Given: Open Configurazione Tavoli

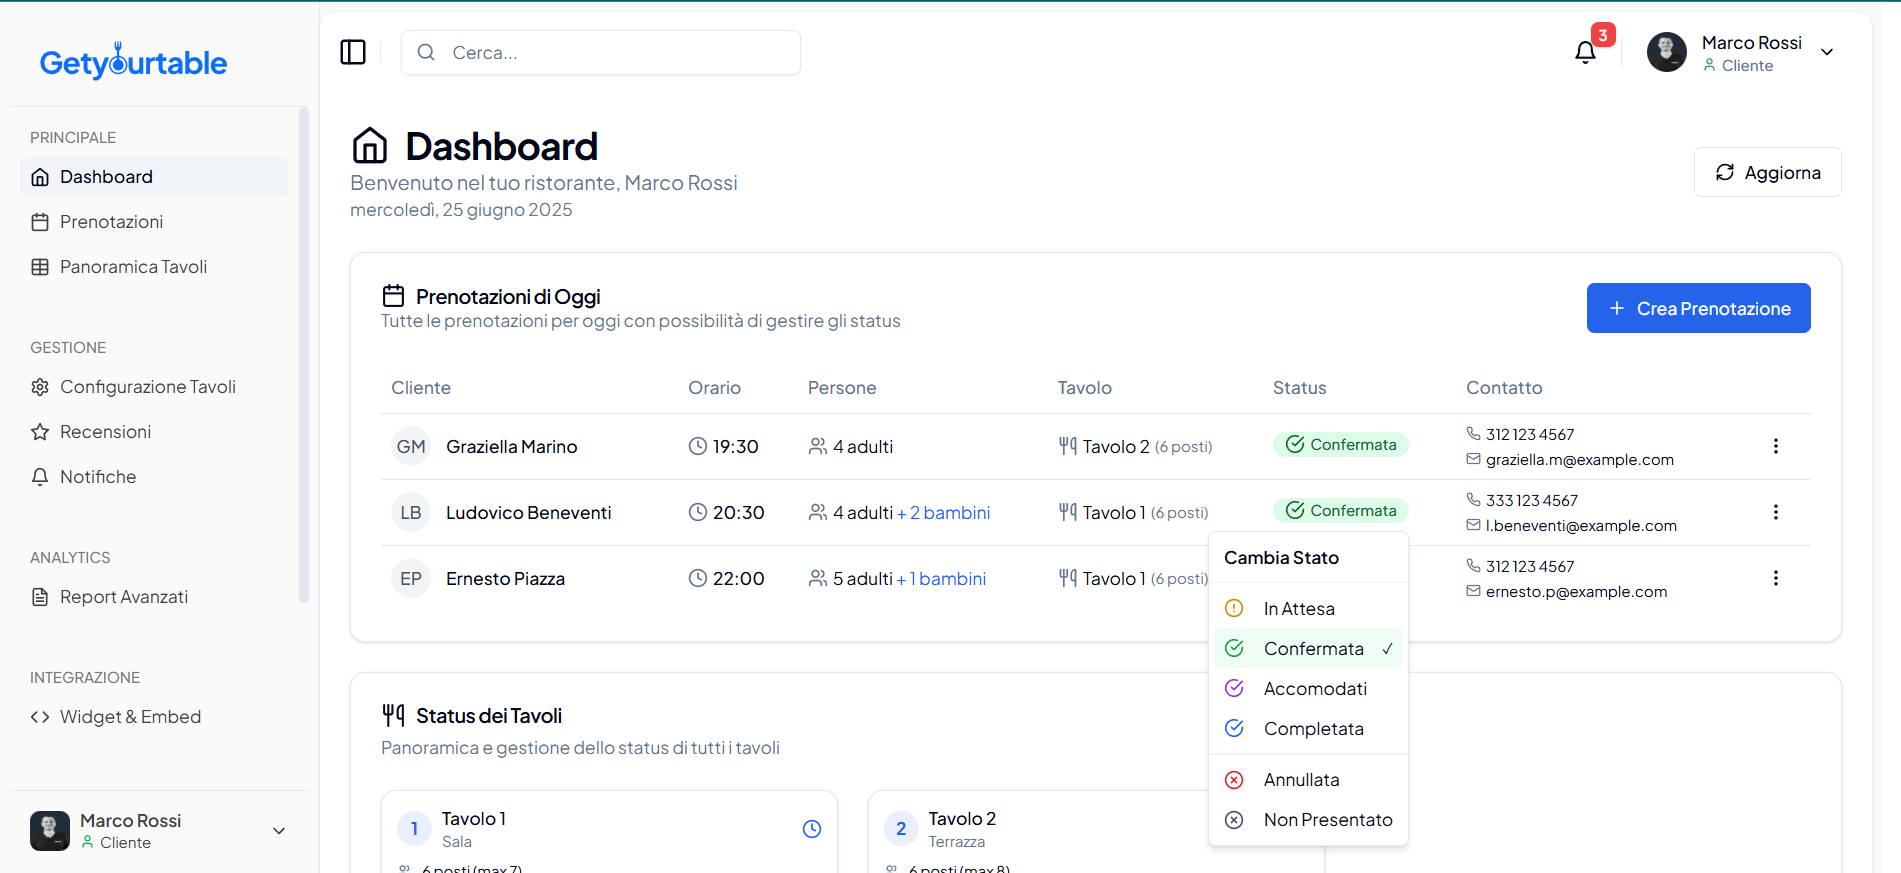Looking at the screenshot, I should tap(154, 387).
